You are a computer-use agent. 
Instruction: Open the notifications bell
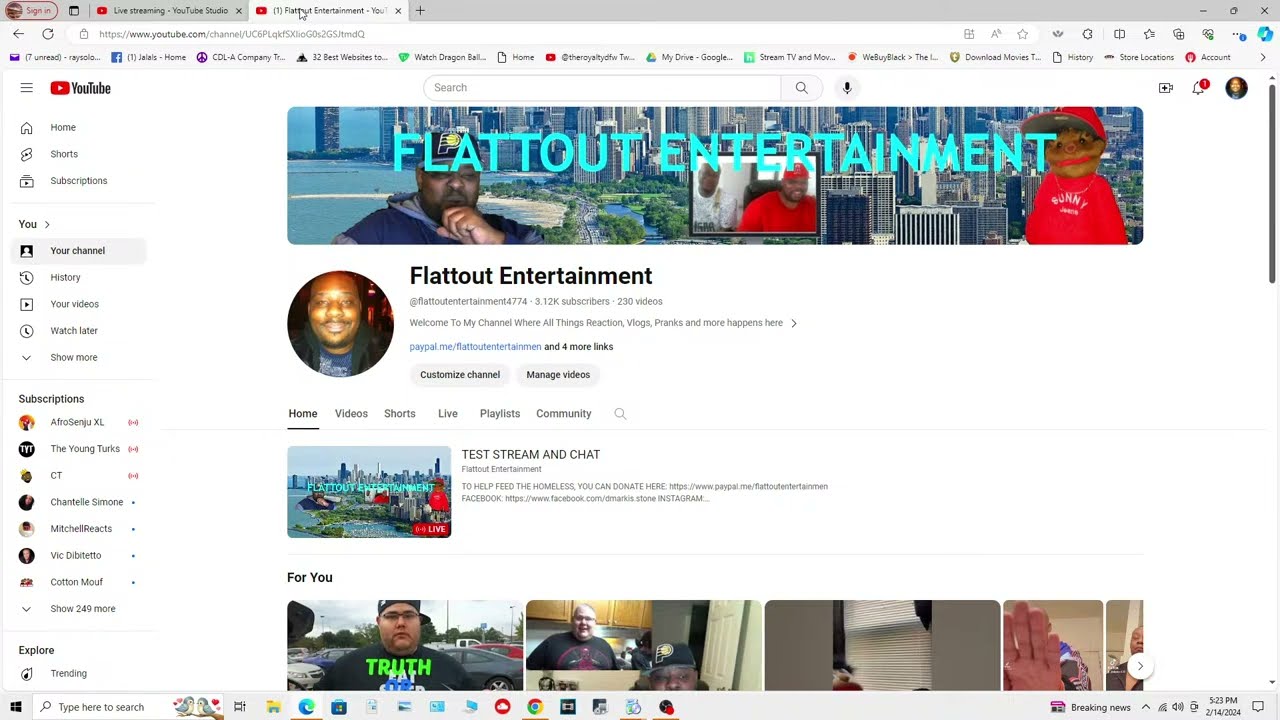coord(1199,88)
